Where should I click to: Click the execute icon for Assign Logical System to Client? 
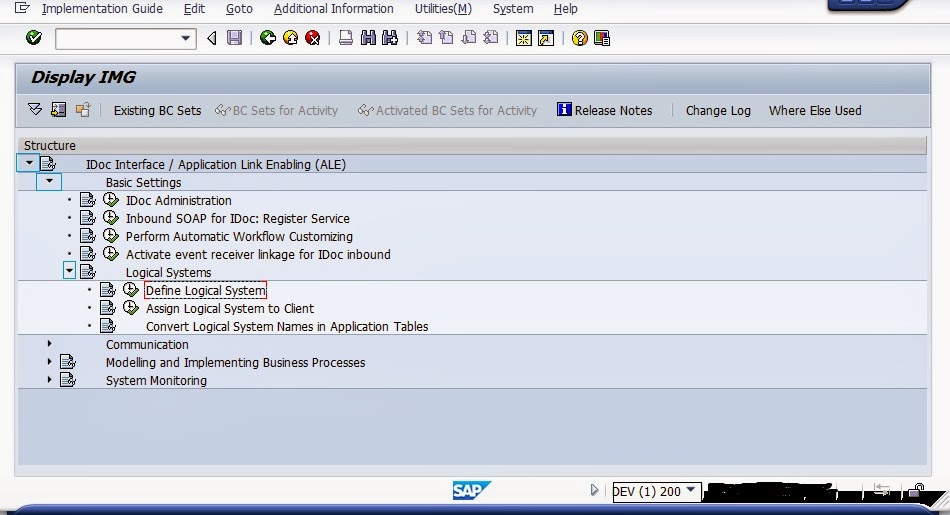click(x=130, y=308)
